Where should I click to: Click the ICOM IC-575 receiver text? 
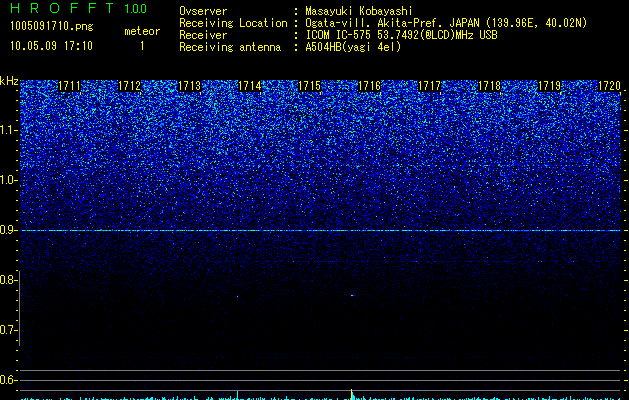(x=401, y=35)
